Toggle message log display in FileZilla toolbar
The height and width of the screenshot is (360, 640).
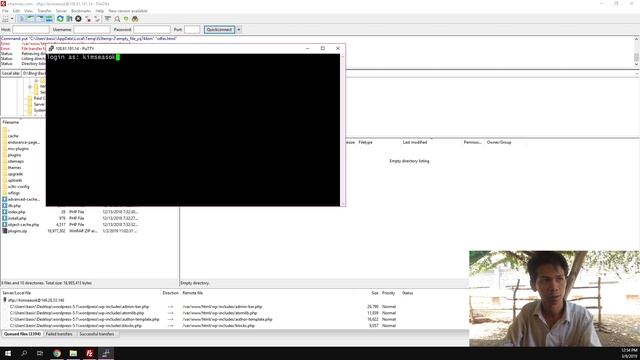point(22,19)
